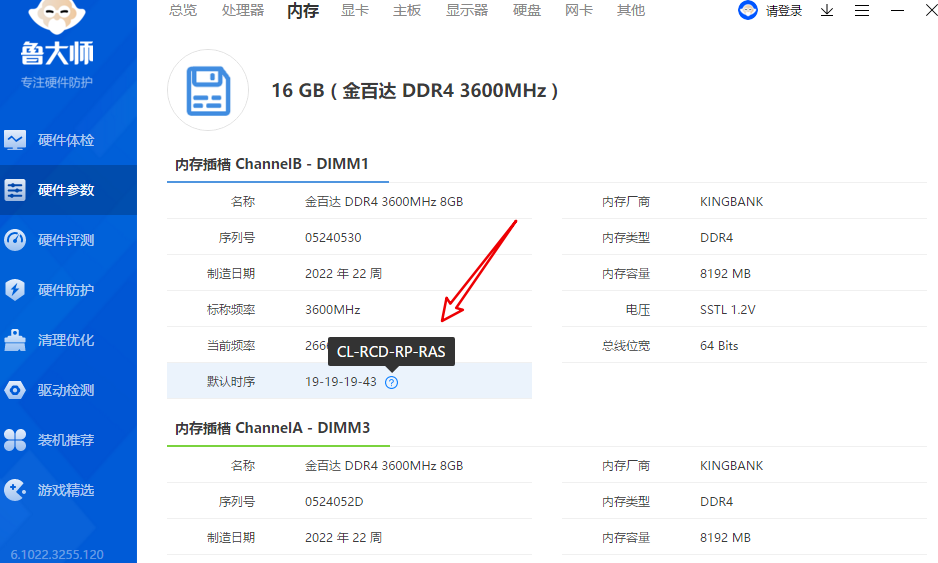
Task: Click the version number 6.1022.3255.120
Action: [x=57, y=555]
